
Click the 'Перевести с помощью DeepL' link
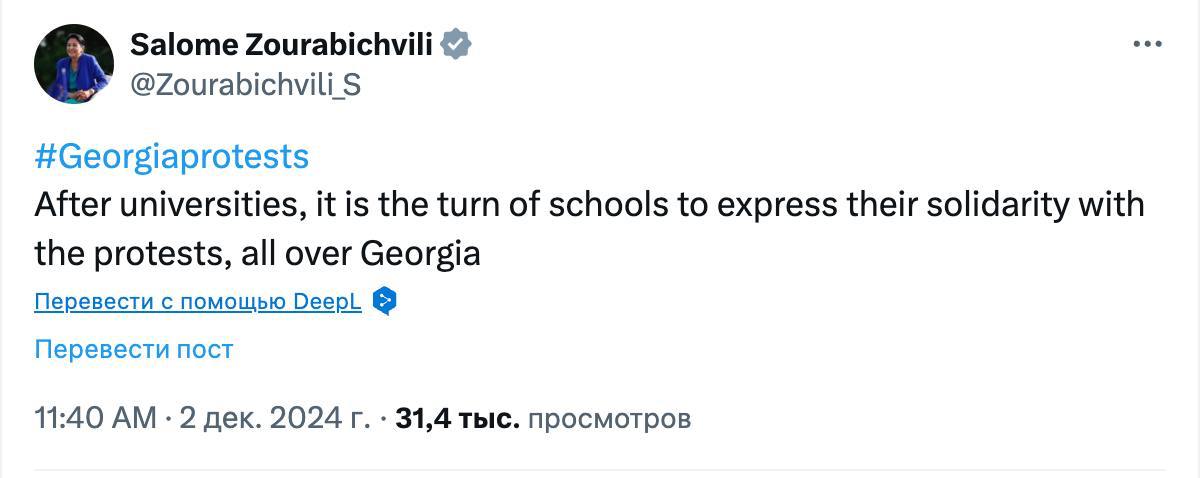[x=198, y=302]
